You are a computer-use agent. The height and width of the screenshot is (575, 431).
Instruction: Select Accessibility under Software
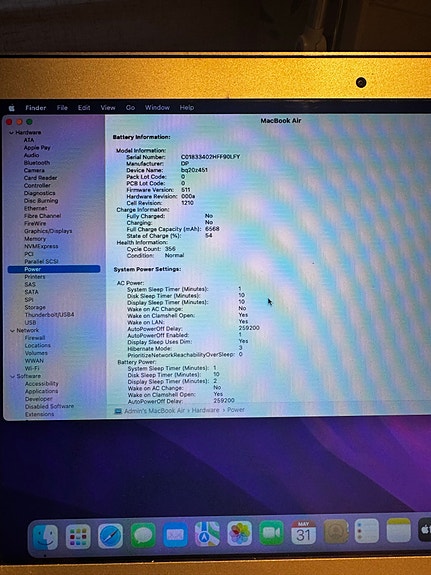click(x=41, y=384)
